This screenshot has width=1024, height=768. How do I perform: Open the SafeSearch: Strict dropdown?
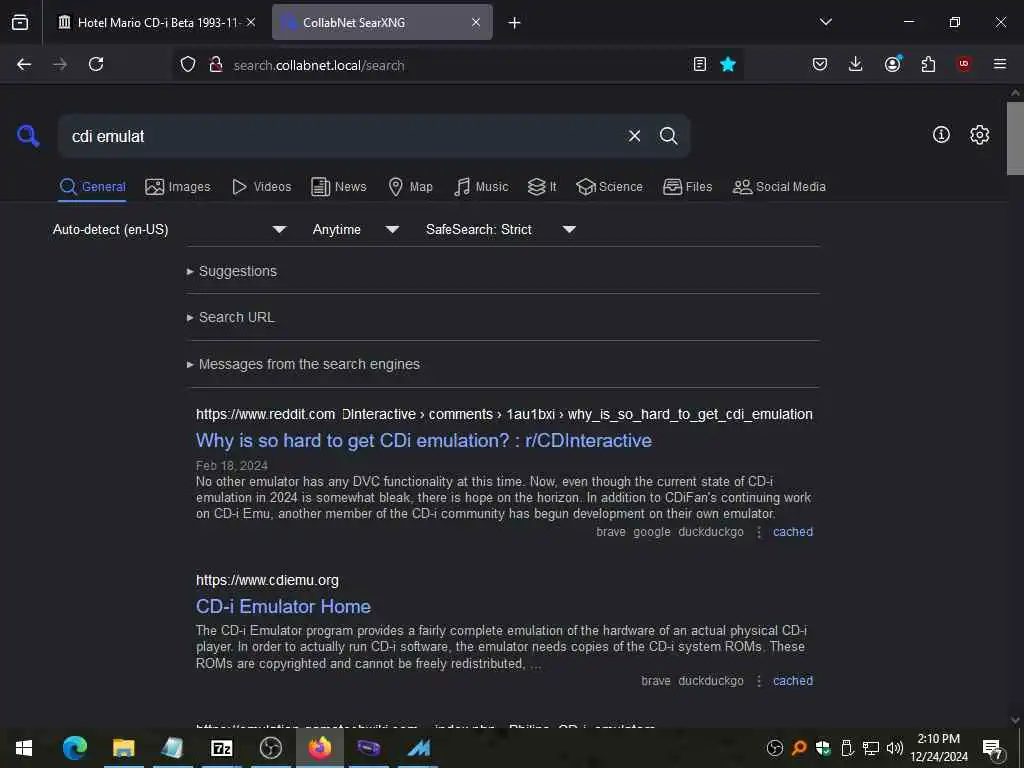501,229
